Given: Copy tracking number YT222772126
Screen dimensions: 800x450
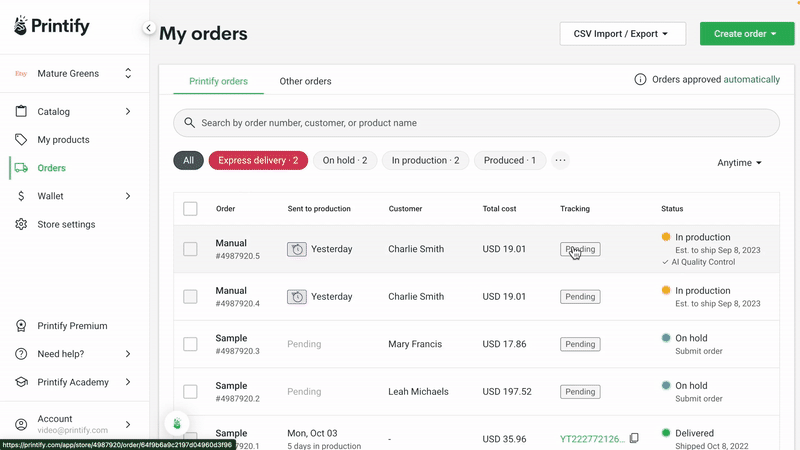Looking at the screenshot, I should (x=634, y=438).
